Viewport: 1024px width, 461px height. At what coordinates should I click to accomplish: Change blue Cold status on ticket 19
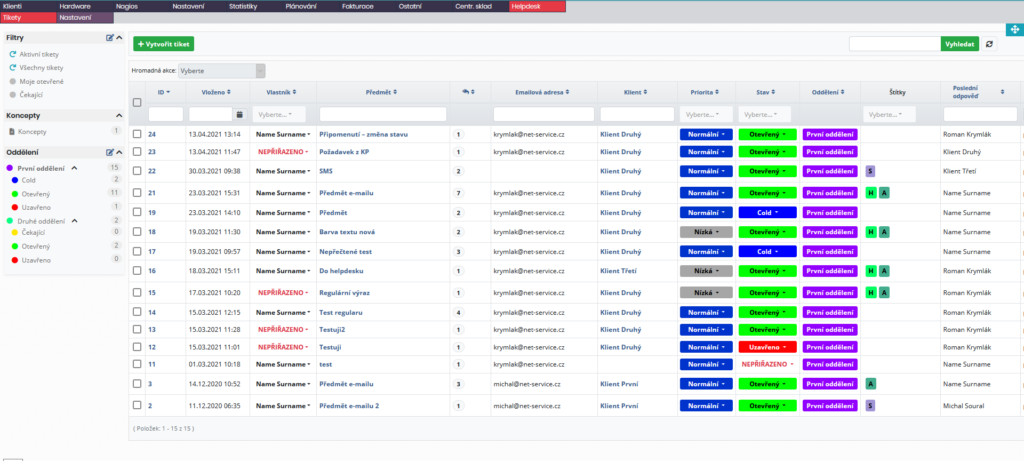(x=768, y=212)
